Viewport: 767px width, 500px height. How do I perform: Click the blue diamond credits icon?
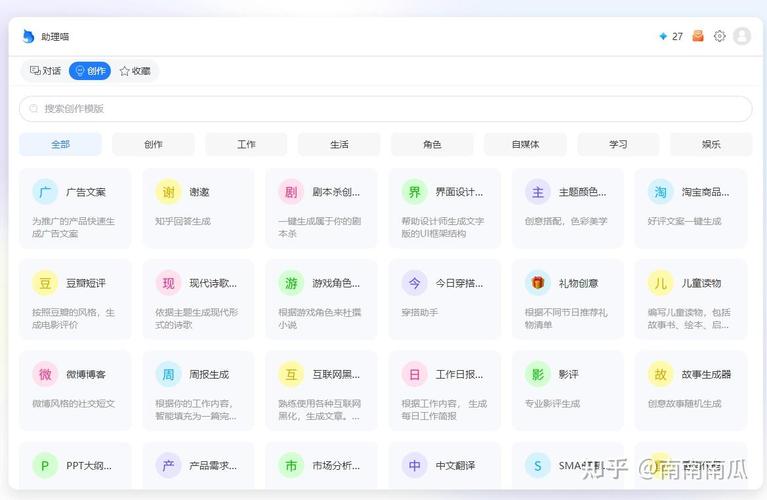click(x=663, y=36)
